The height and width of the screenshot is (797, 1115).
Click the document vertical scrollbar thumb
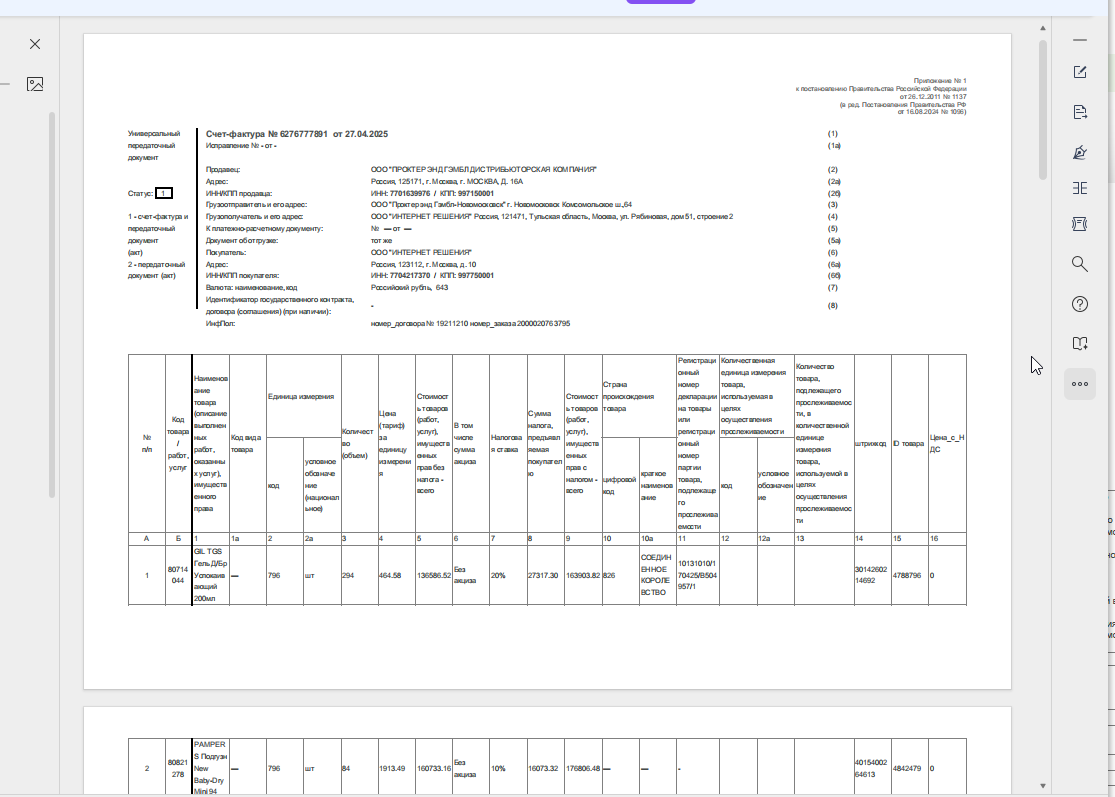click(x=1042, y=109)
